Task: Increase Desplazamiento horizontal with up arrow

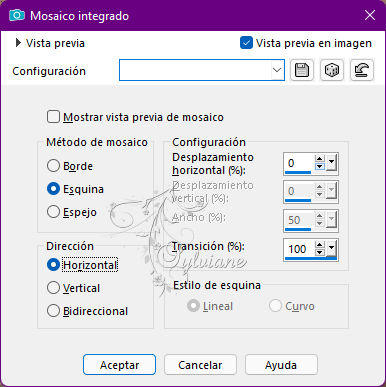Action: tap(320, 159)
